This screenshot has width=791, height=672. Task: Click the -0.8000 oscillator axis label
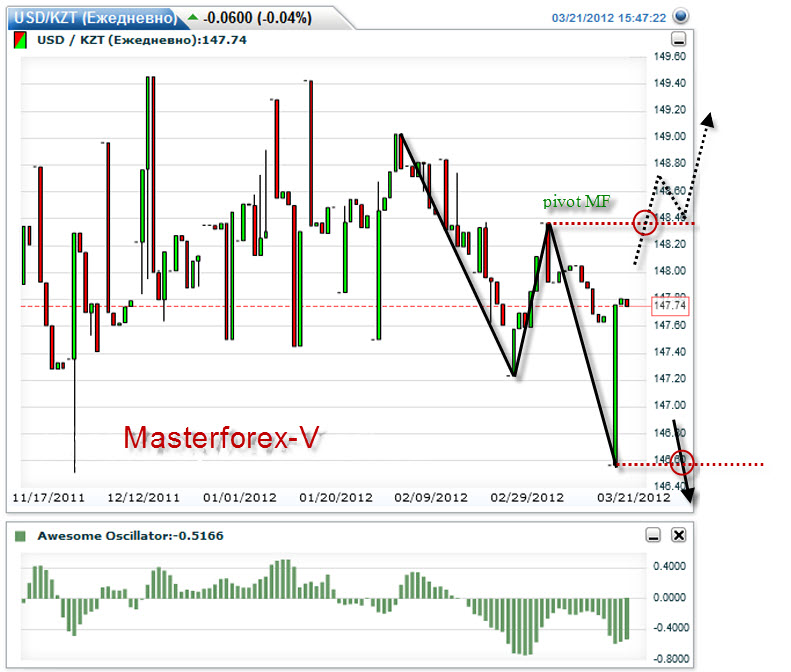pyautogui.click(x=671, y=659)
